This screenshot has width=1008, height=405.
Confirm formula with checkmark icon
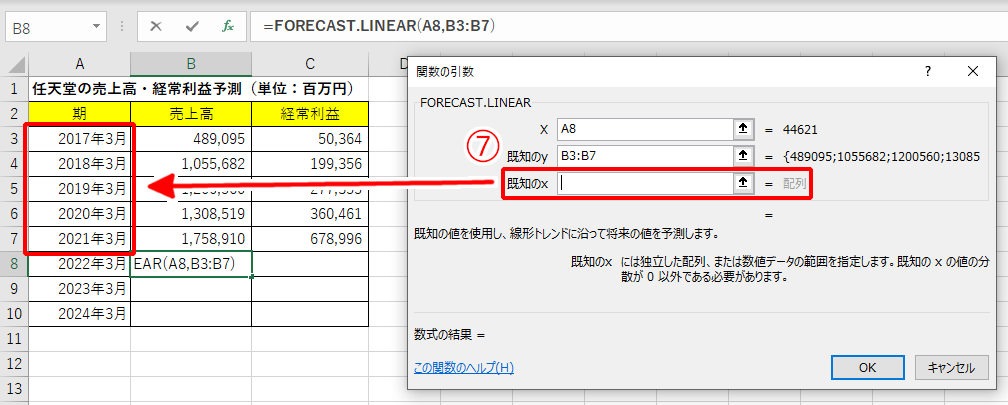coord(192,27)
